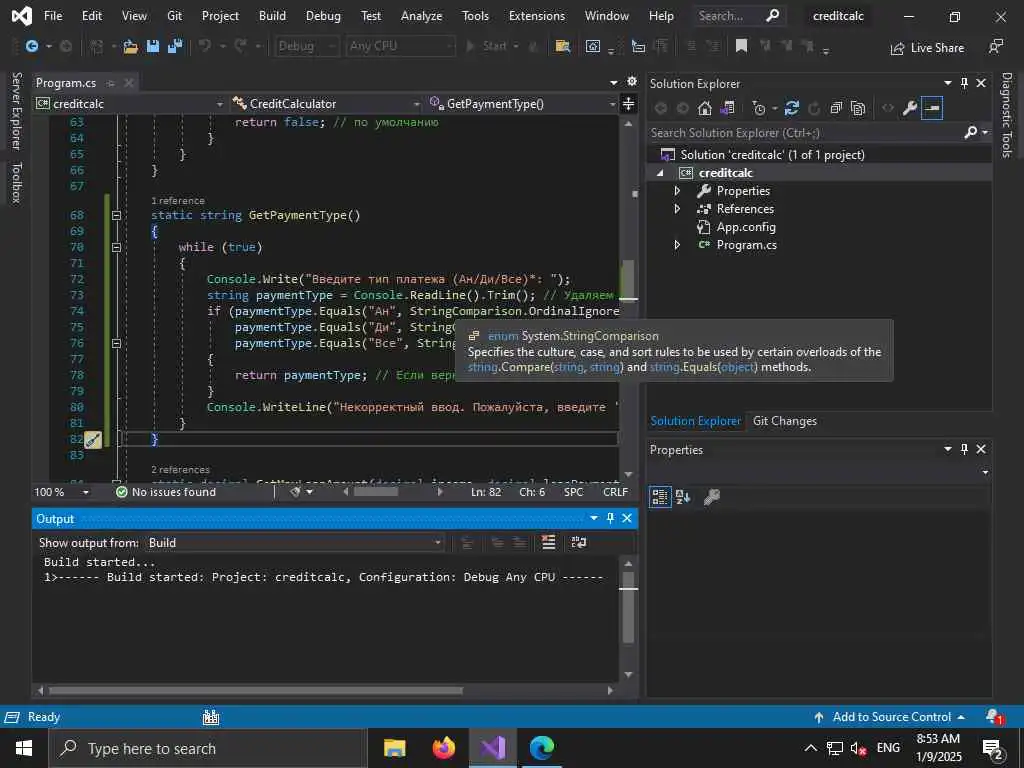1024x768 pixels.
Task: Open the Any CPU platform dropdown
Action: point(400,46)
